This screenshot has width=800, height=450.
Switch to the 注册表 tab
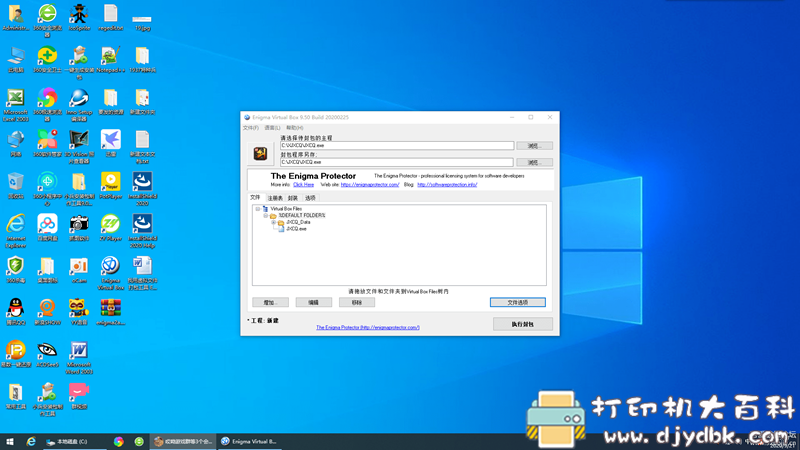(x=275, y=198)
